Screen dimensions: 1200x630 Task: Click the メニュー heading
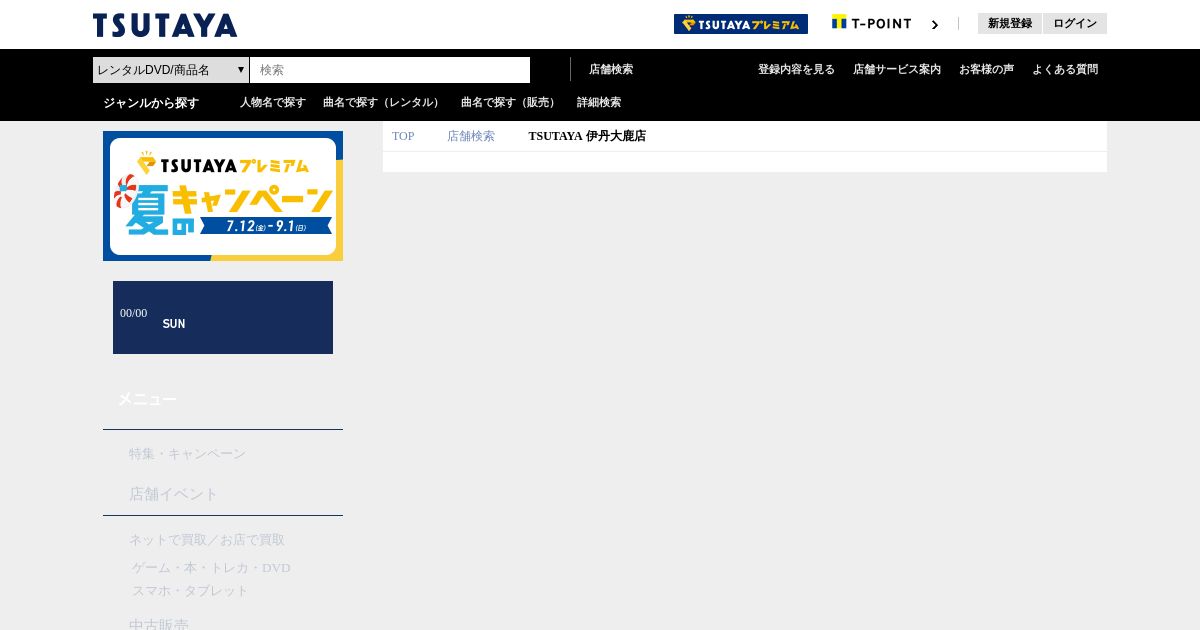click(147, 399)
